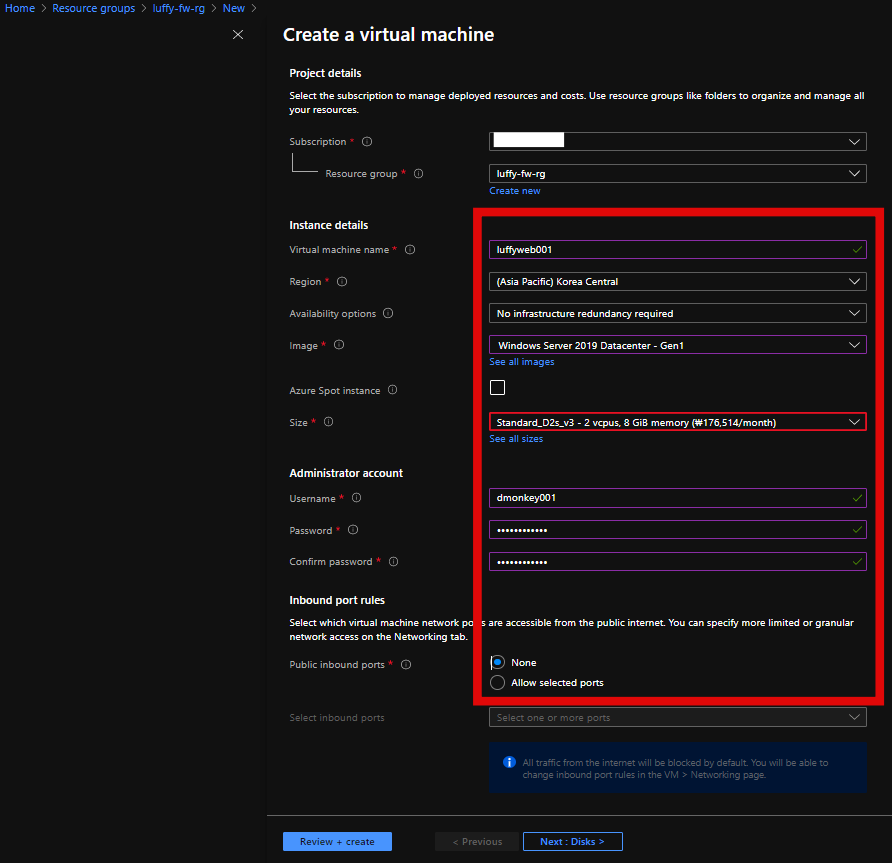Click the Username info icon
Viewport: 892px width, 863px height.
[x=357, y=498]
